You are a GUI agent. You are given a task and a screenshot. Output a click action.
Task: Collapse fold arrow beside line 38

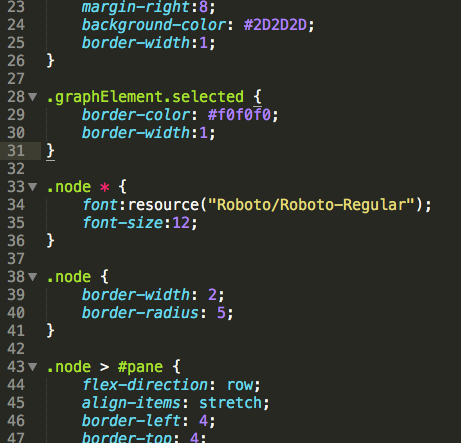click(x=33, y=277)
